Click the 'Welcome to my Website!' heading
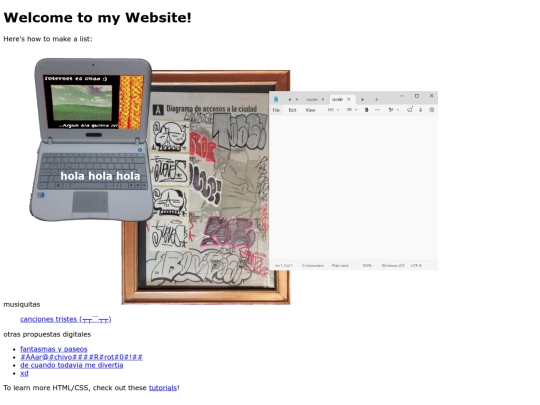Image resolution: width=540 pixels, height=405 pixels. click(97, 18)
